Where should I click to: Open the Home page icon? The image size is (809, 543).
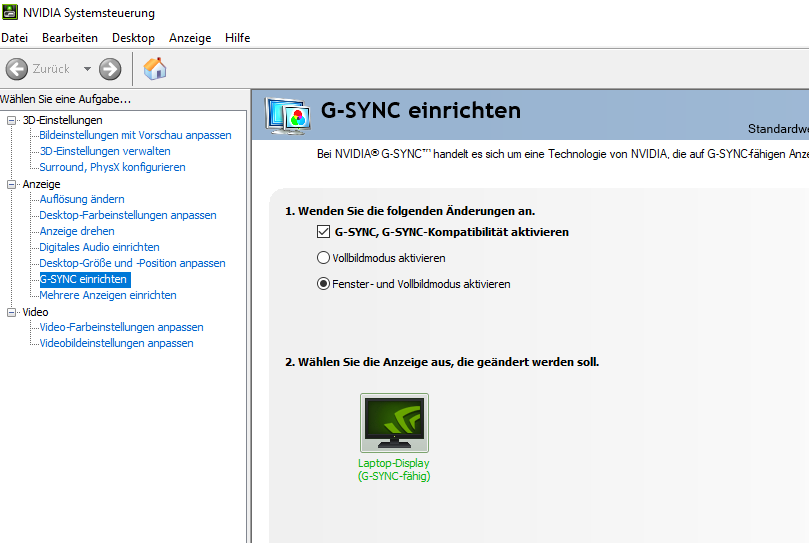coord(155,69)
